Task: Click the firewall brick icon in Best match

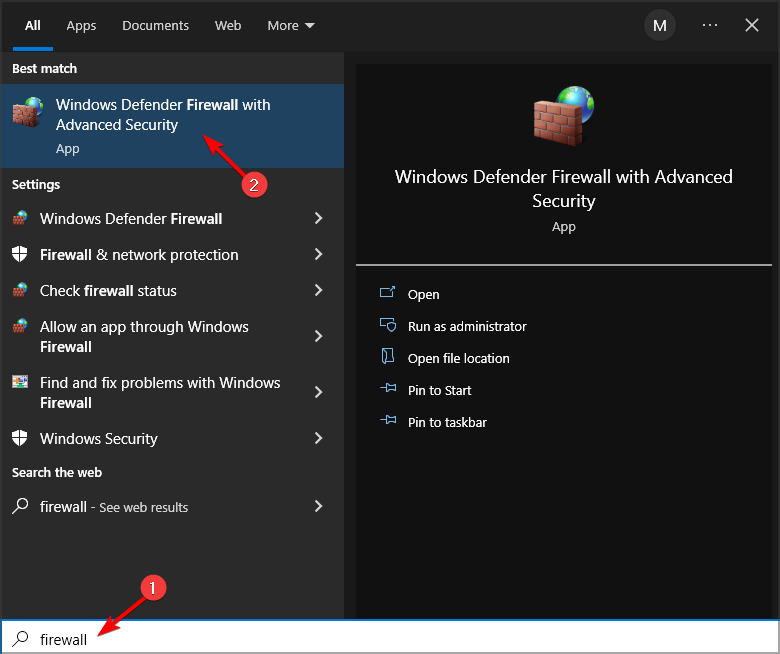Action: (28, 112)
